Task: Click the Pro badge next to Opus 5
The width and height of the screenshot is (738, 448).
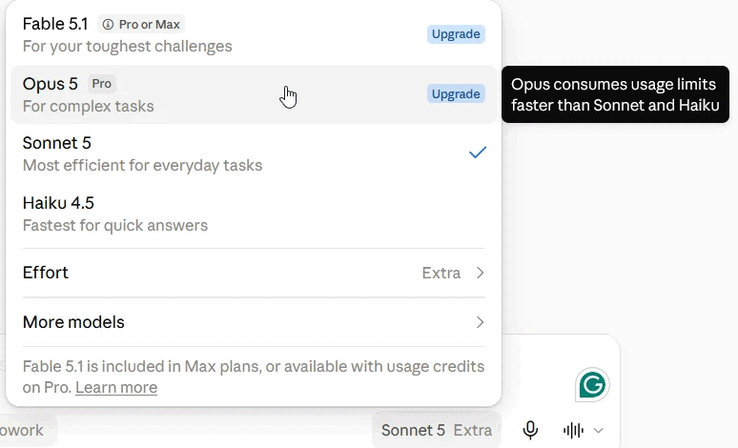Action: pos(102,84)
